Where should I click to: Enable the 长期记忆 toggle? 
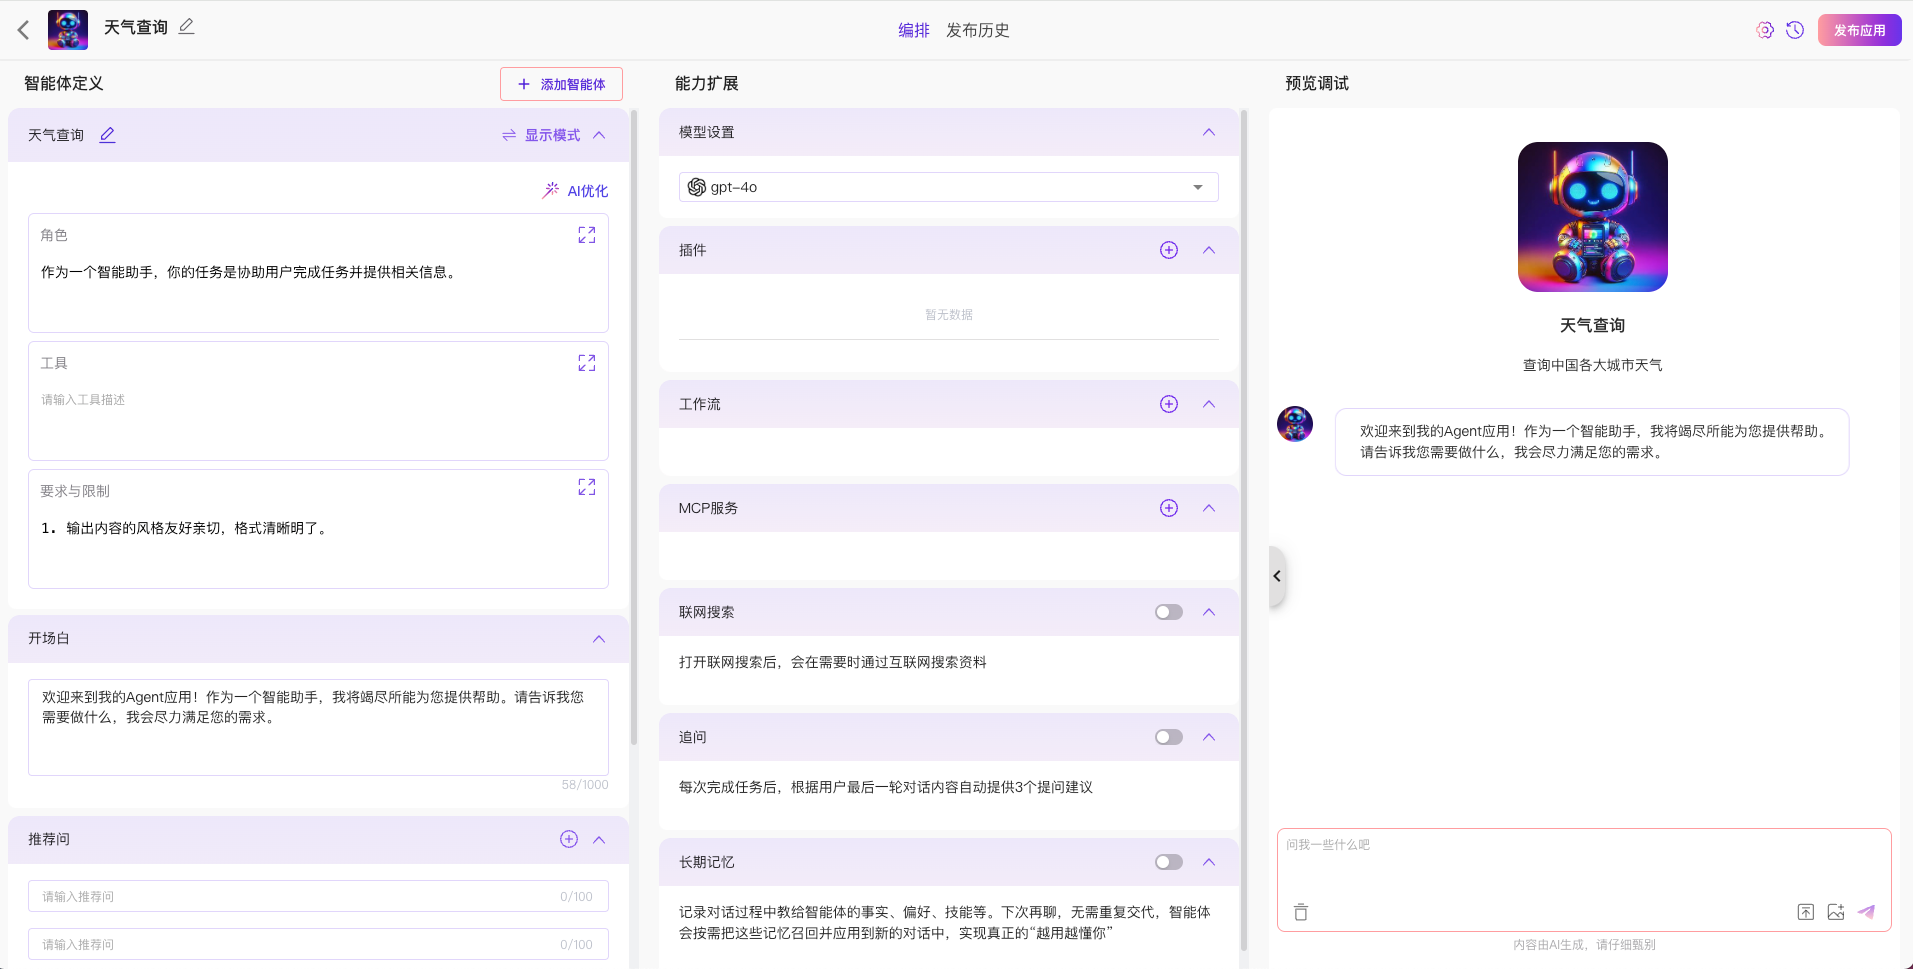pos(1169,862)
